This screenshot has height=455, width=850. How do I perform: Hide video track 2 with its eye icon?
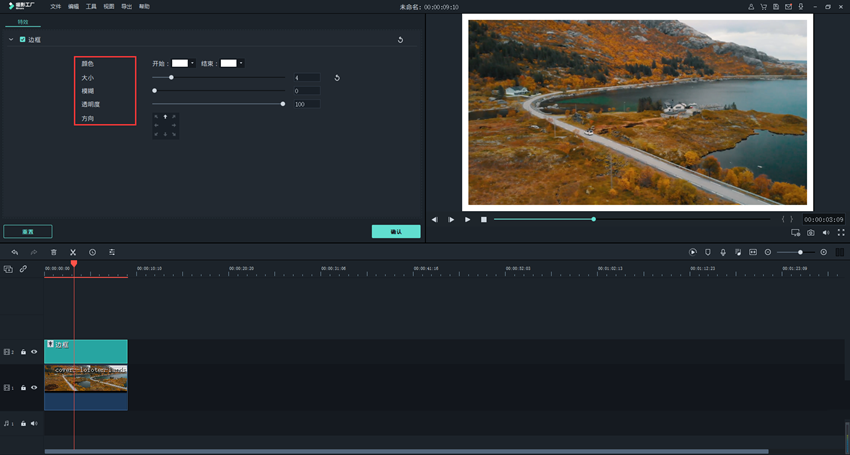point(34,352)
